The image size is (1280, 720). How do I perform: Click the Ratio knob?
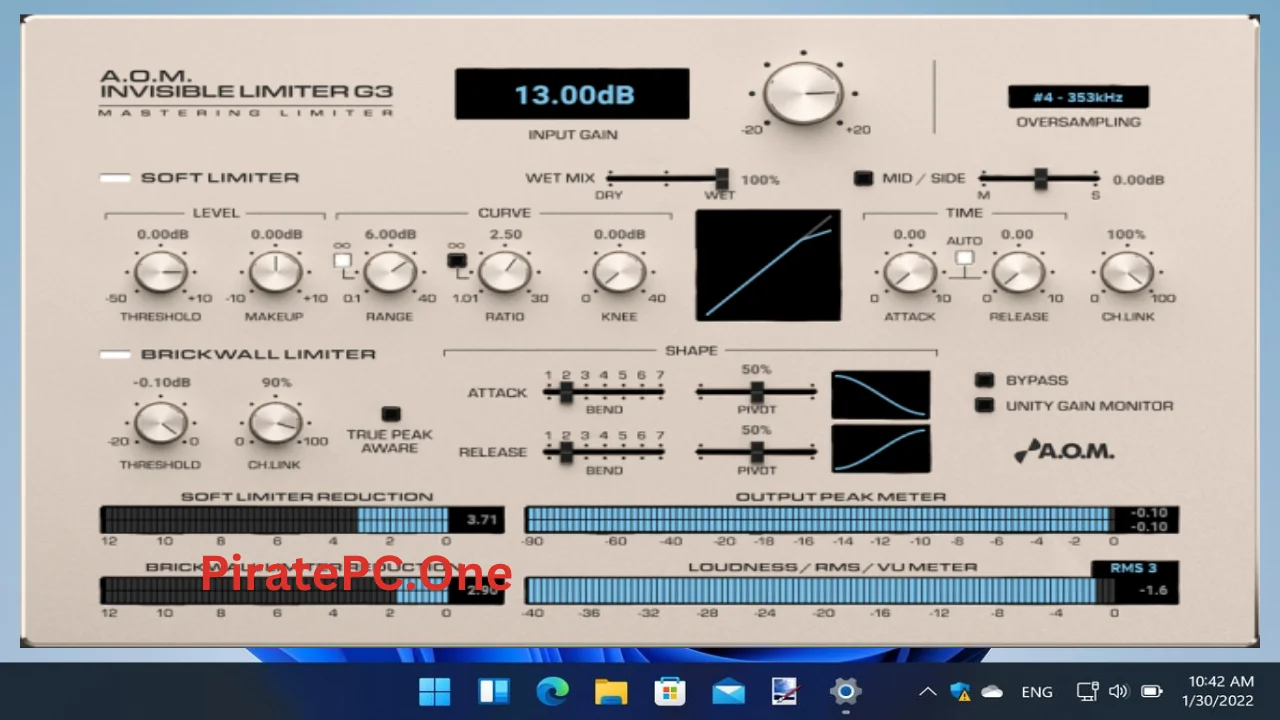click(504, 271)
